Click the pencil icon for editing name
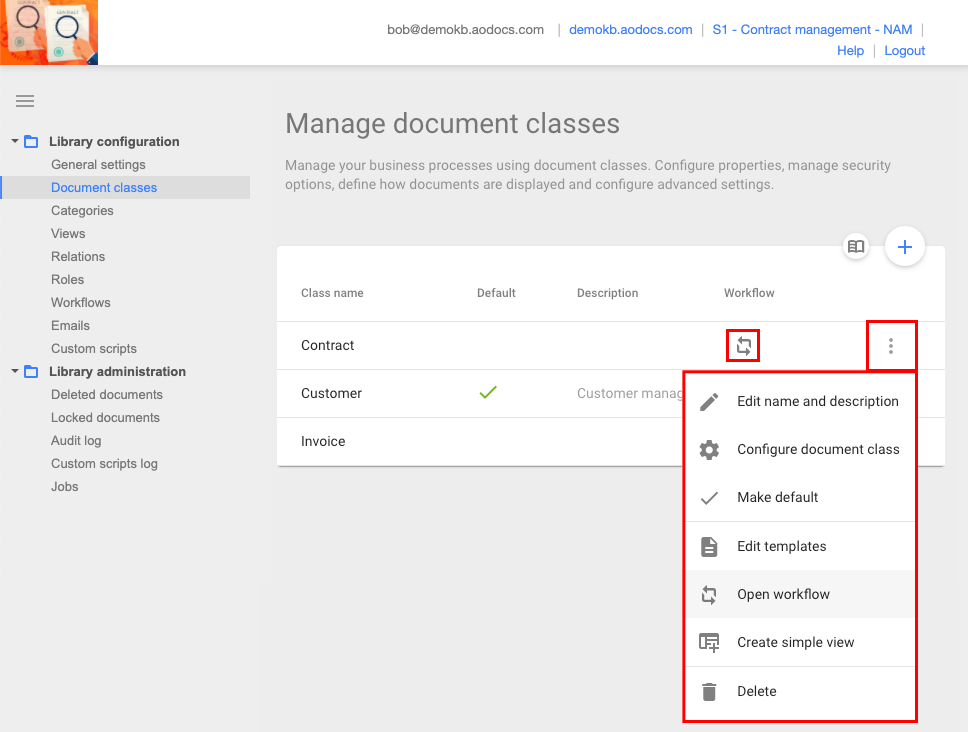The width and height of the screenshot is (968, 732). [709, 402]
